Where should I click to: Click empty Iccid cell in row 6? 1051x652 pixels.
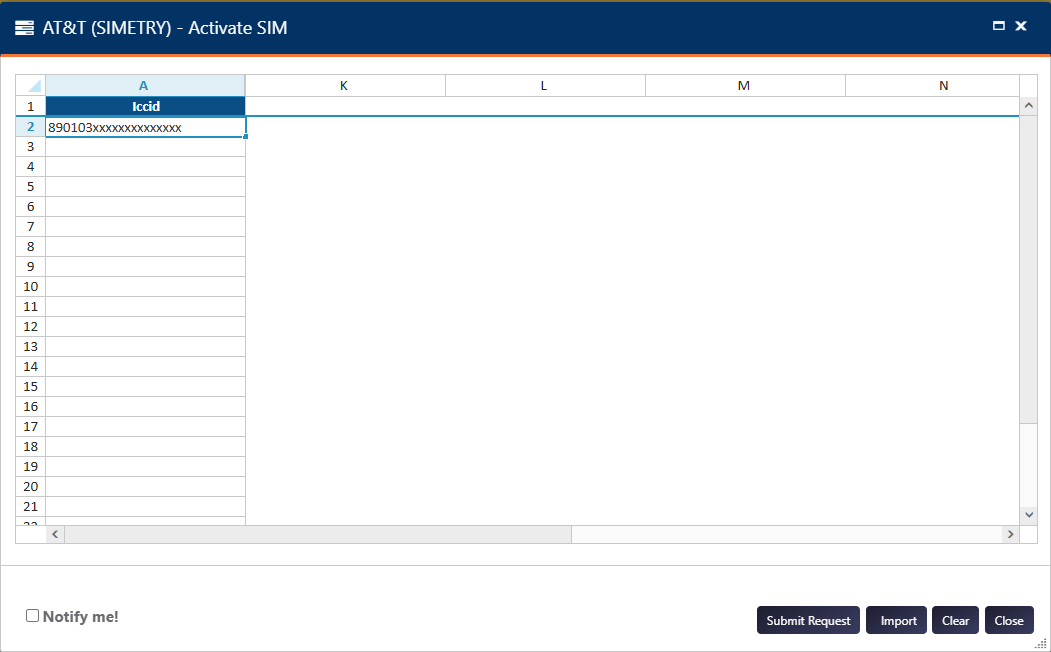pyautogui.click(x=145, y=207)
